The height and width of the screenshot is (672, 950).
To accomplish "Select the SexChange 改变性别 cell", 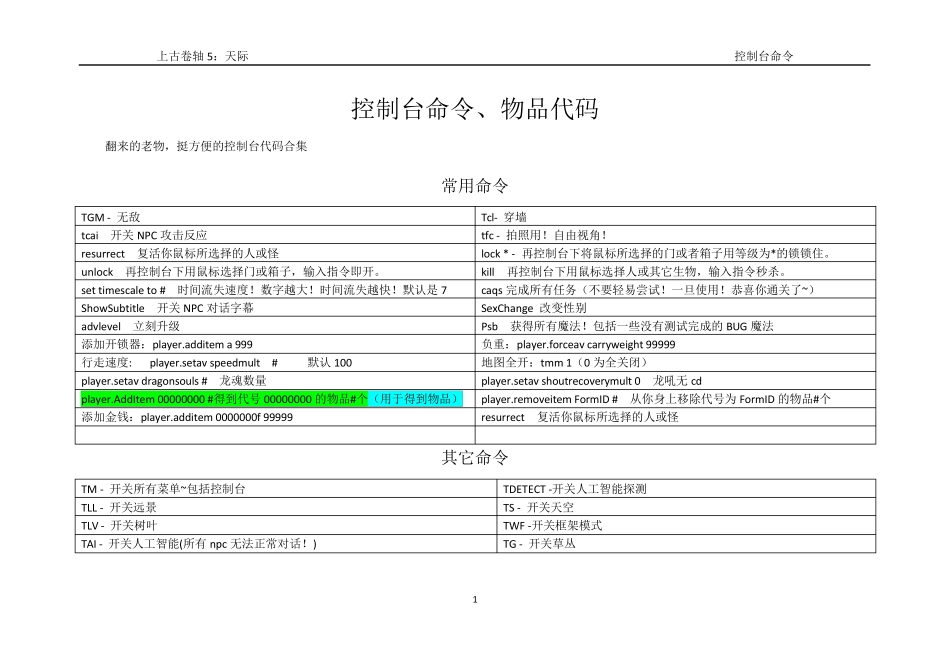I will click(x=676, y=307).
